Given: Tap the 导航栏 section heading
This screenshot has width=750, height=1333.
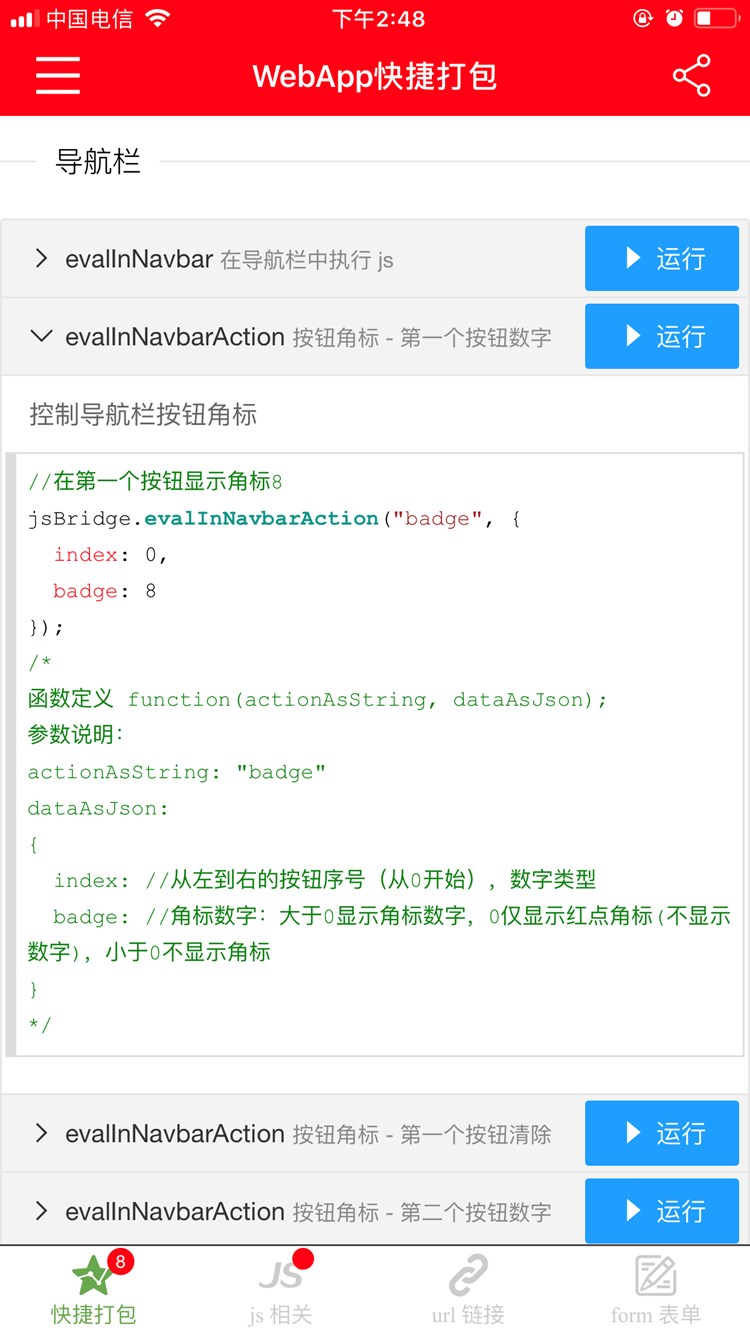Looking at the screenshot, I should tap(98, 161).
